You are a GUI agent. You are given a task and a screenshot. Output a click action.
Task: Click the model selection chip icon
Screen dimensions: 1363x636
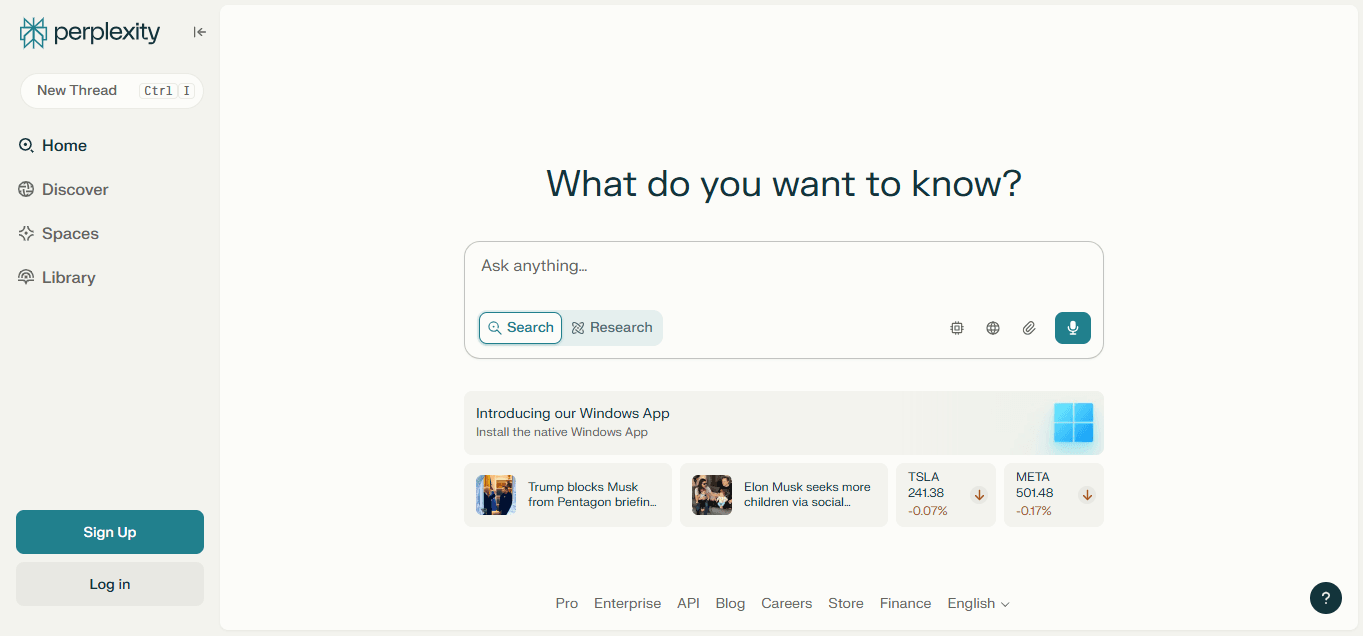[957, 328]
